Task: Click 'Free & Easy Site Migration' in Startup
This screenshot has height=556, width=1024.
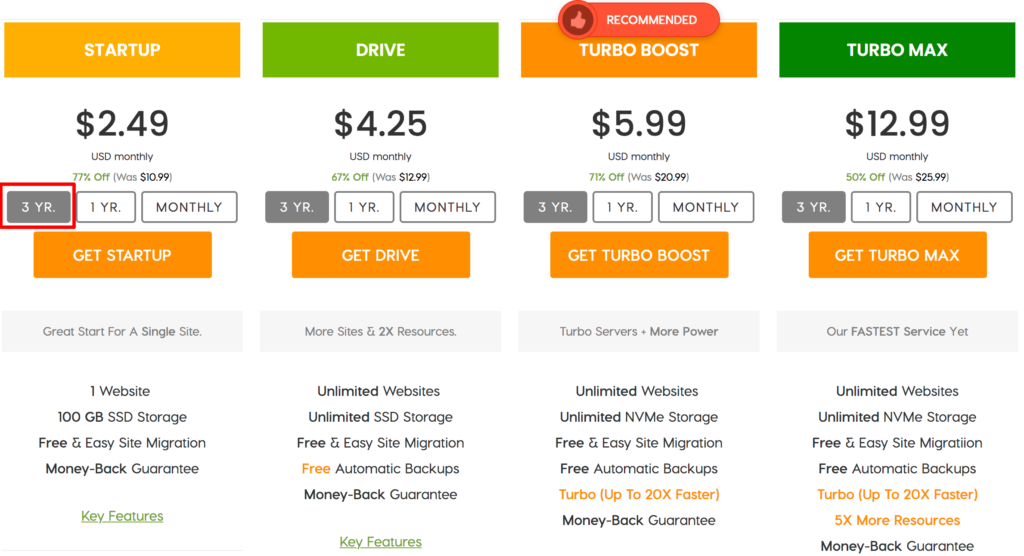Action: coord(122,443)
